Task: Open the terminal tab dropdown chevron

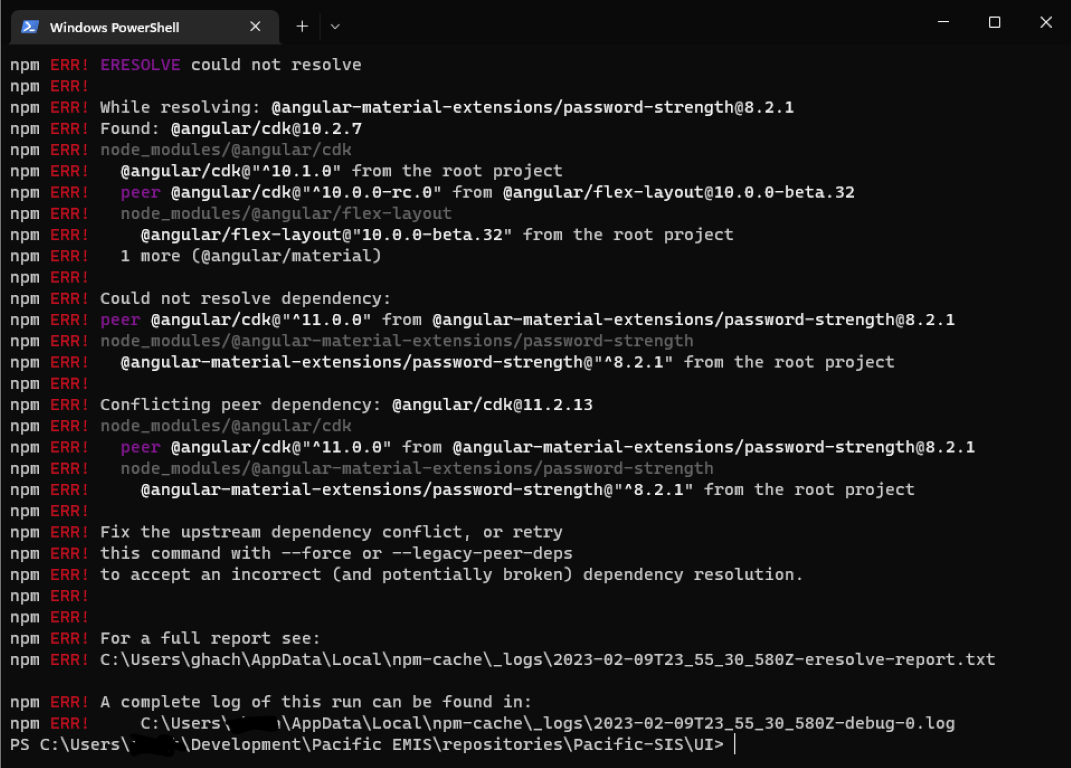Action: (x=334, y=27)
